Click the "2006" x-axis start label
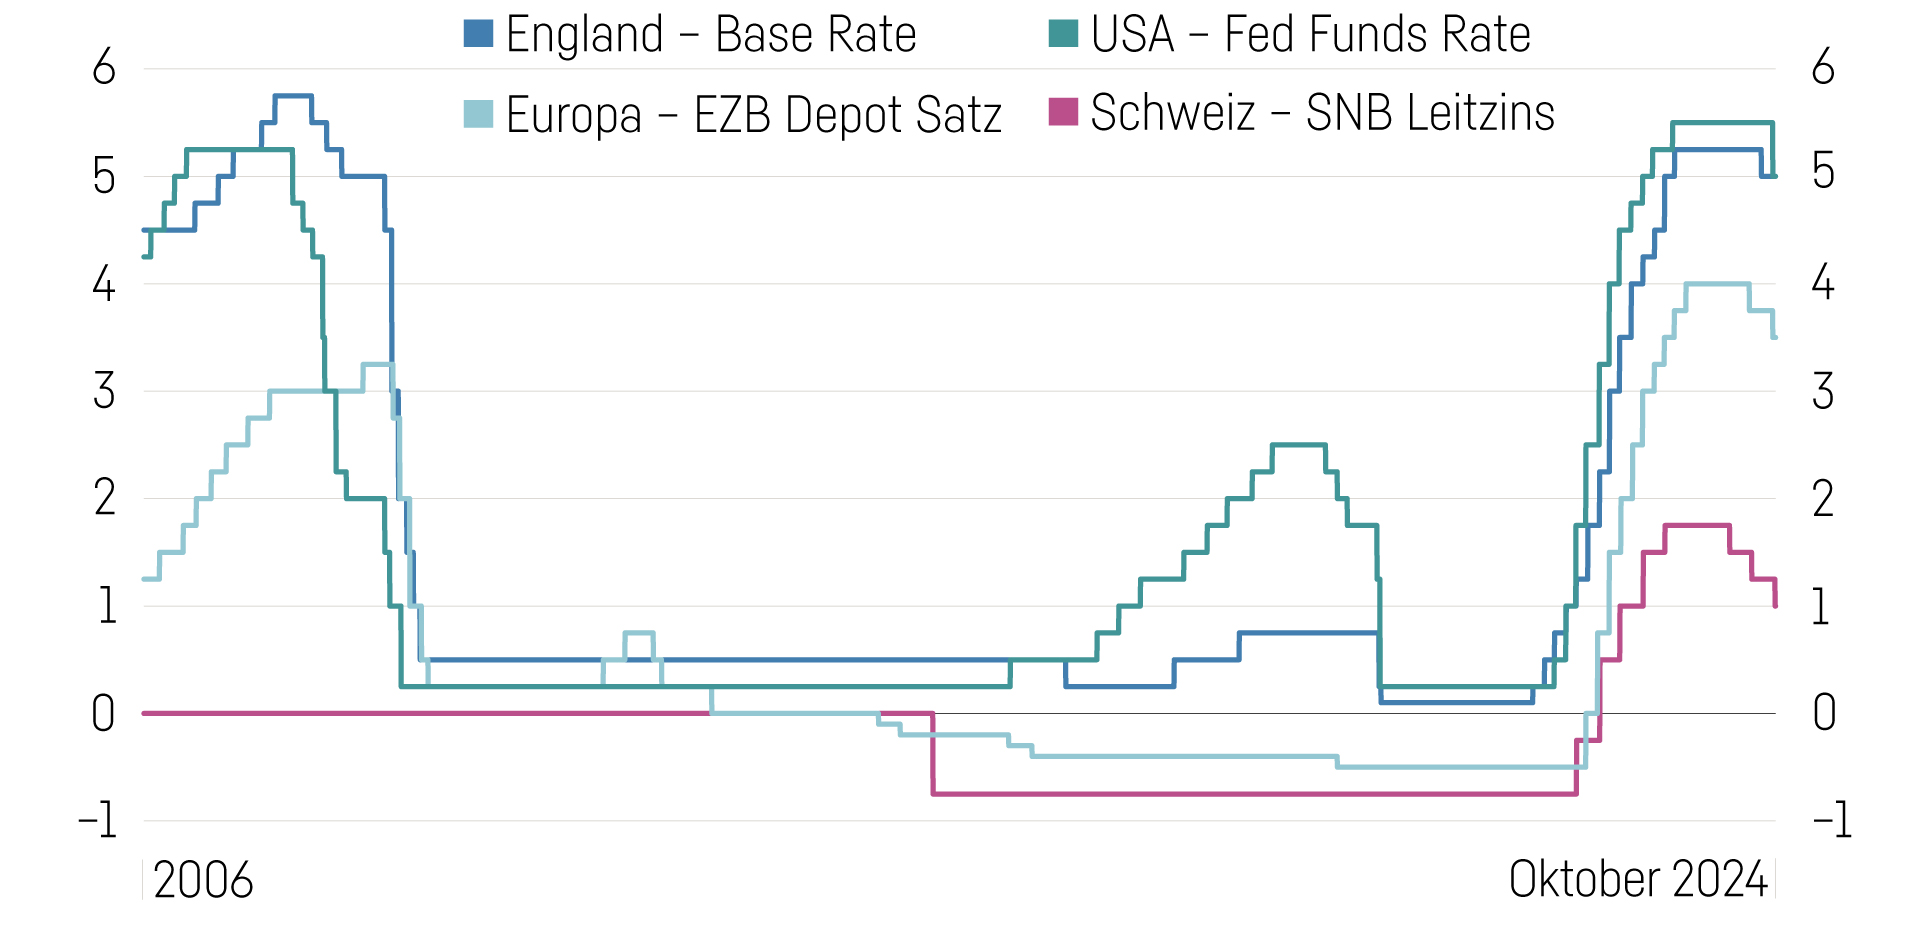 [203, 880]
